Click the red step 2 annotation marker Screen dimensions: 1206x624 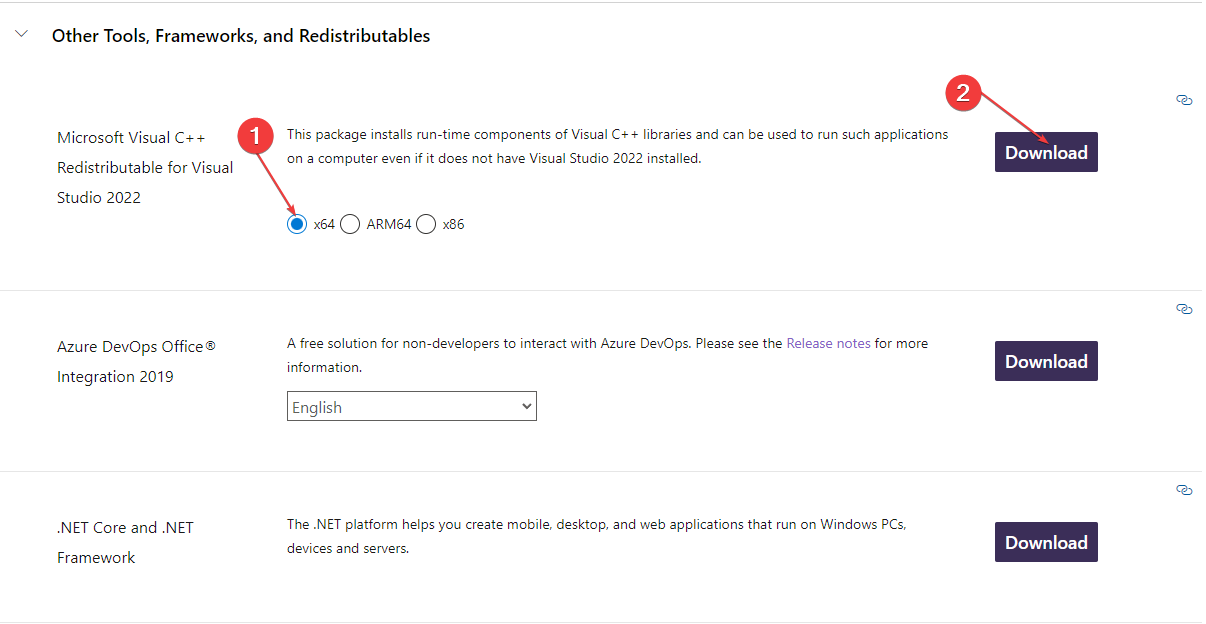click(963, 93)
